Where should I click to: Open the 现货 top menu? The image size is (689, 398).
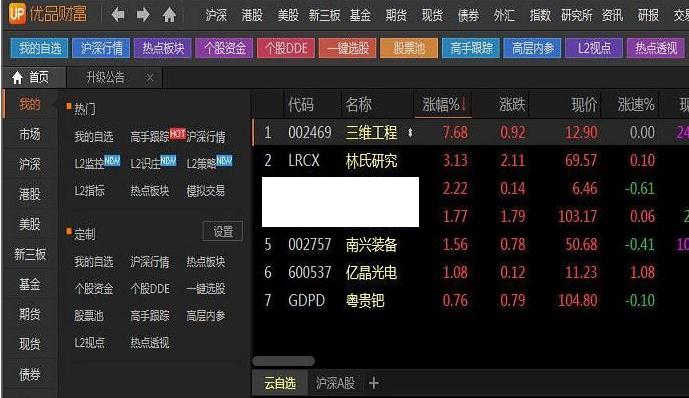[x=432, y=15]
